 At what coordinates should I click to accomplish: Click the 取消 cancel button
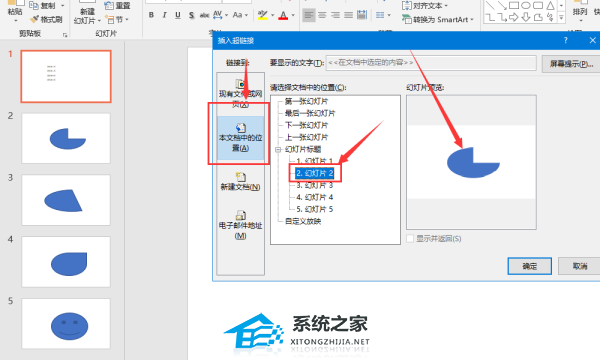tap(579, 266)
